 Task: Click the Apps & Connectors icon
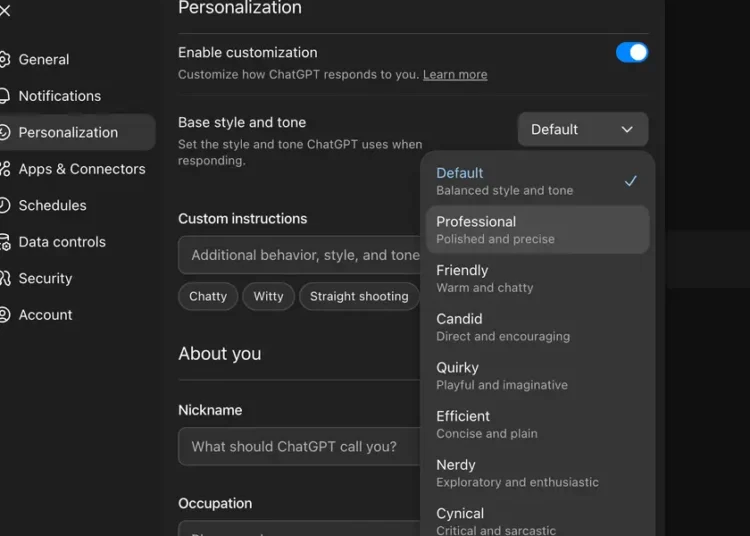5,169
